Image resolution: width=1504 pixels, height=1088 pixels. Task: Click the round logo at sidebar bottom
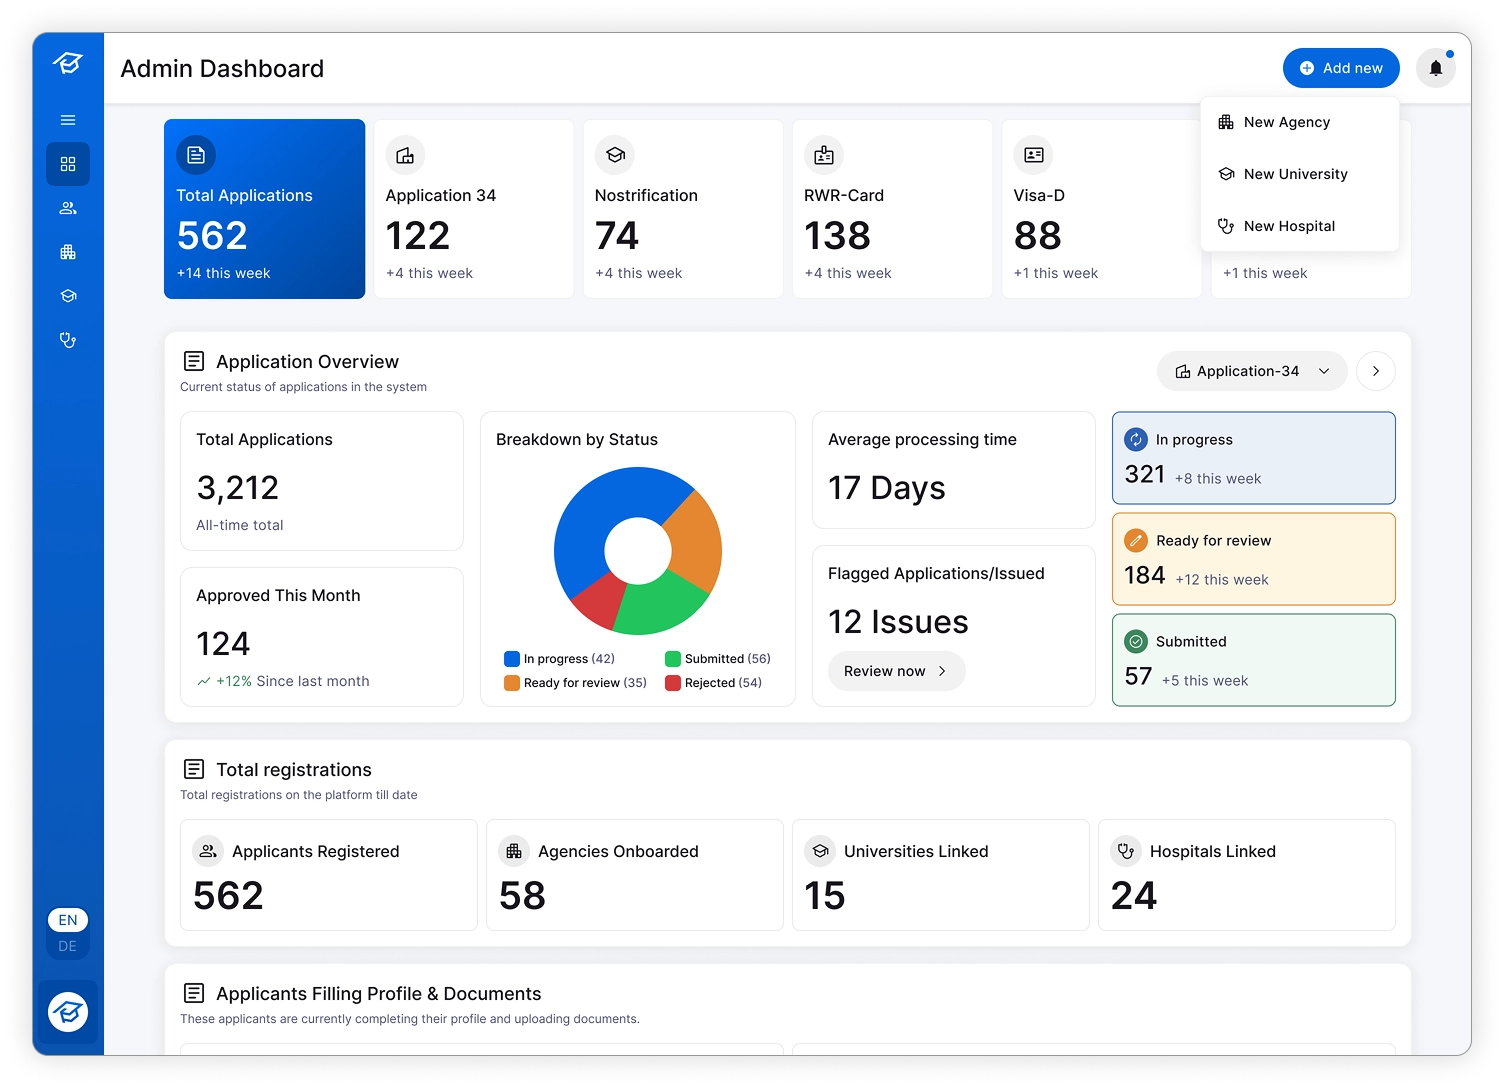[x=68, y=1012]
